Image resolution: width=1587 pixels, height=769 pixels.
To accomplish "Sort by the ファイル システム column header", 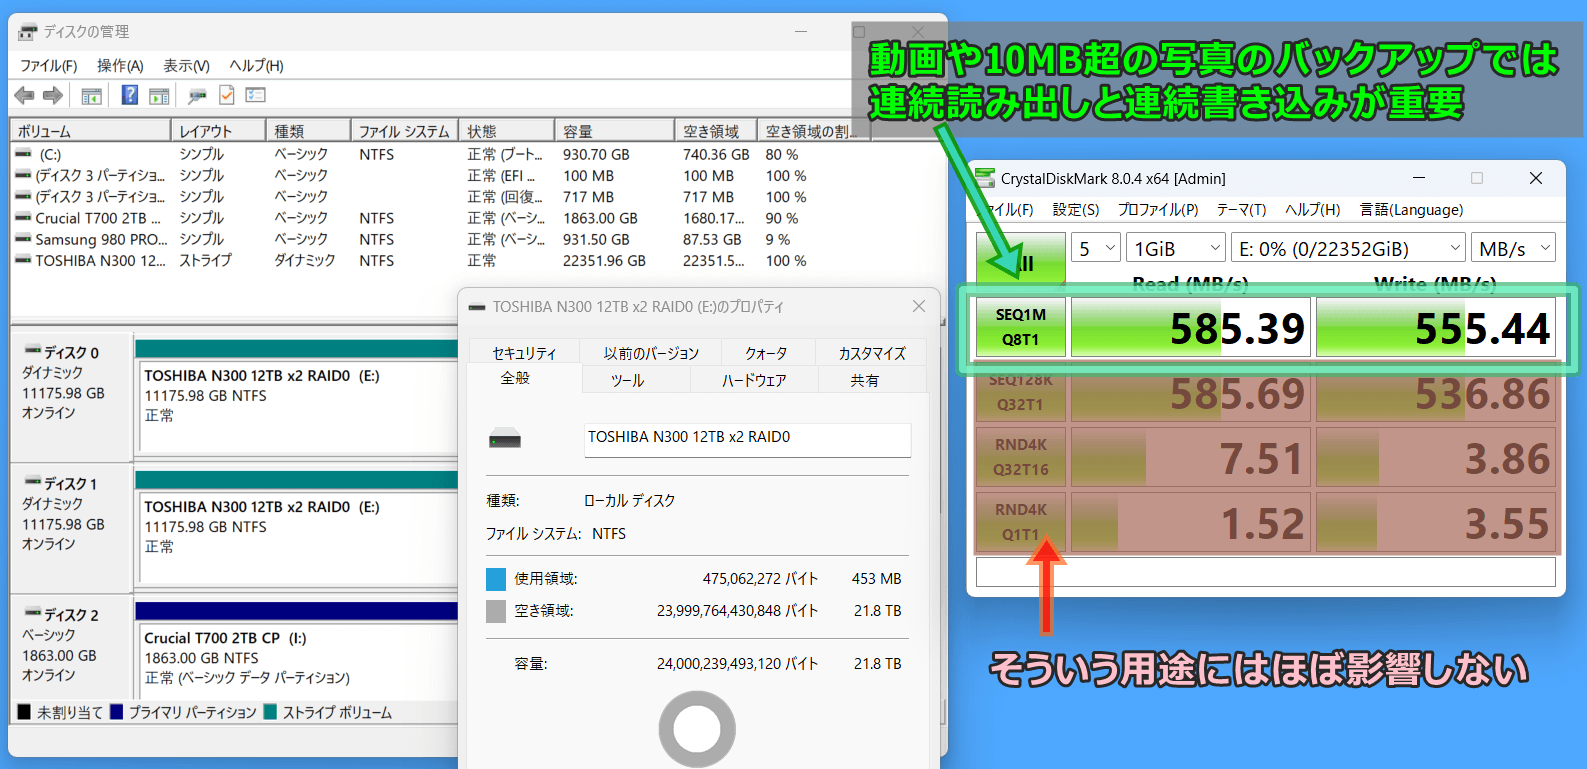I will tap(404, 131).
